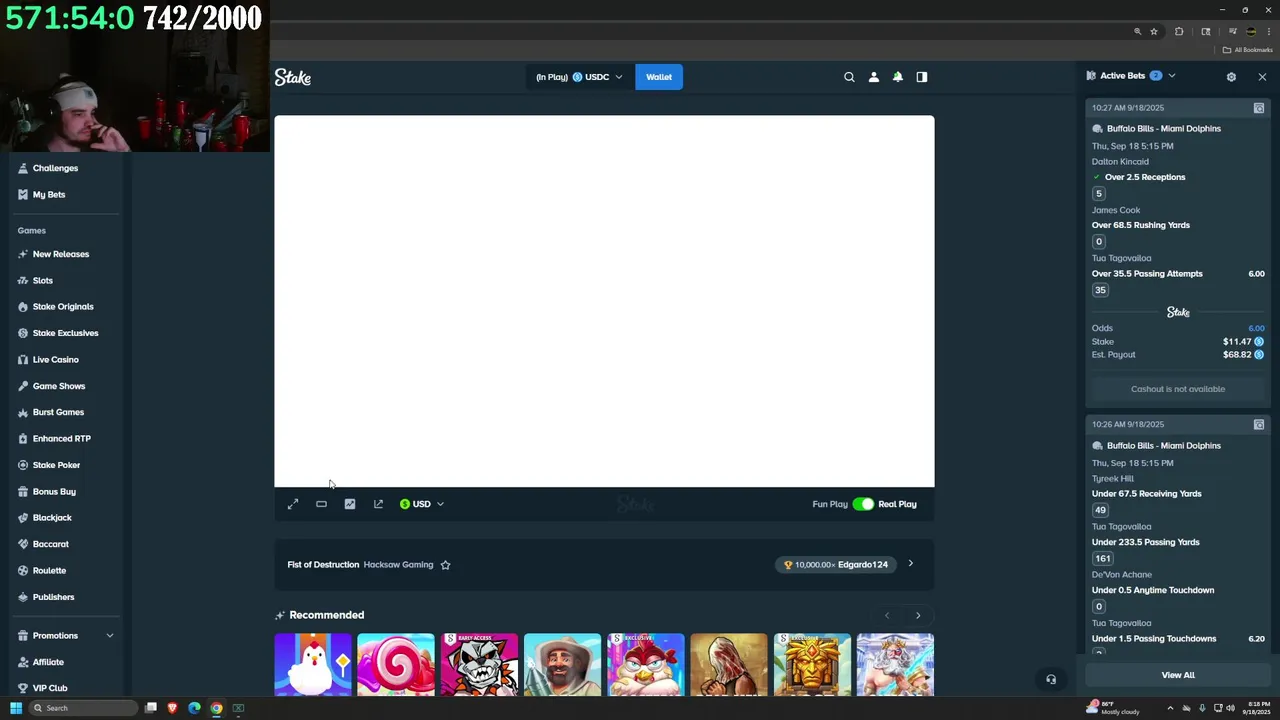Open the user profile icon

point(873,77)
